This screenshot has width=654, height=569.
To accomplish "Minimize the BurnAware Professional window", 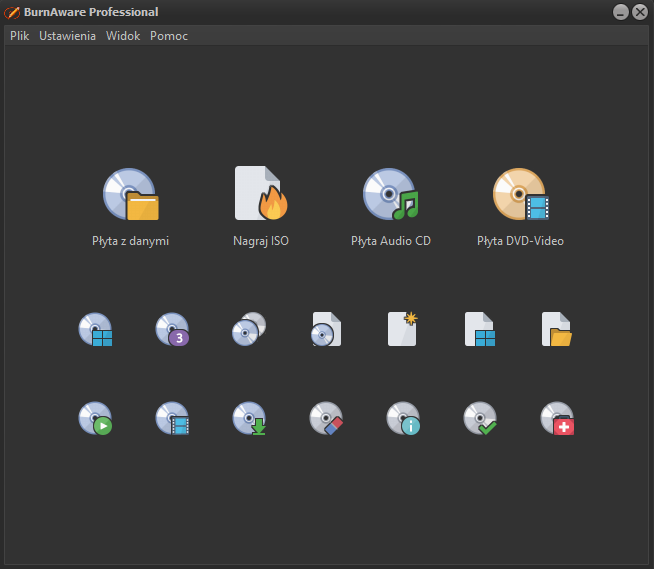I will [621, 12].
